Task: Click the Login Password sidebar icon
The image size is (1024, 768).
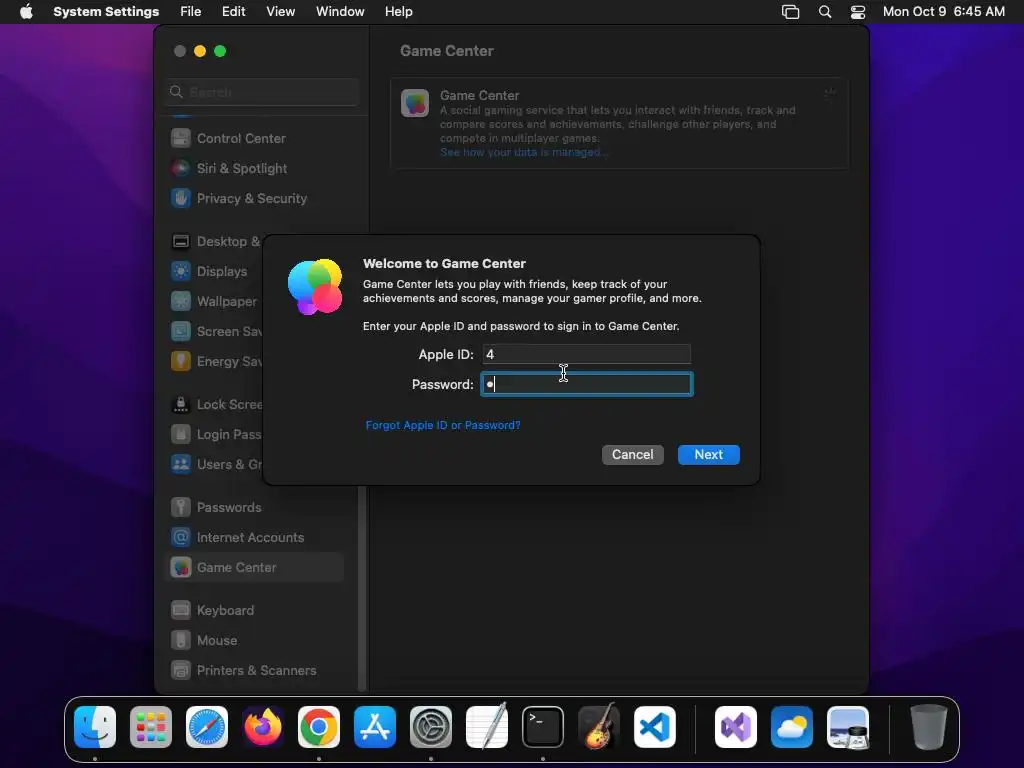Action: [181, 435]
